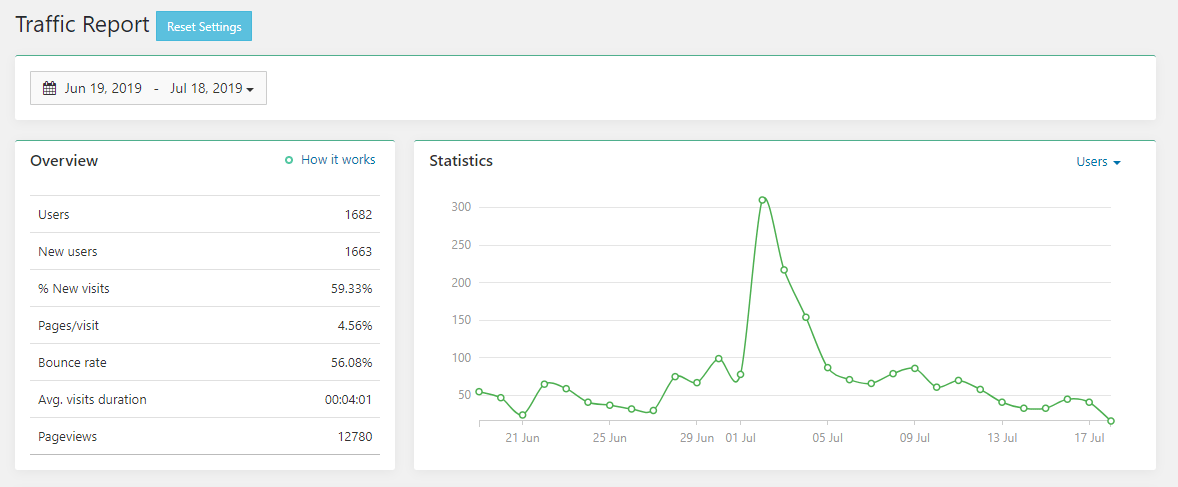
Task: Select the Pageviews row in Overview
Action: click(205, 437)
